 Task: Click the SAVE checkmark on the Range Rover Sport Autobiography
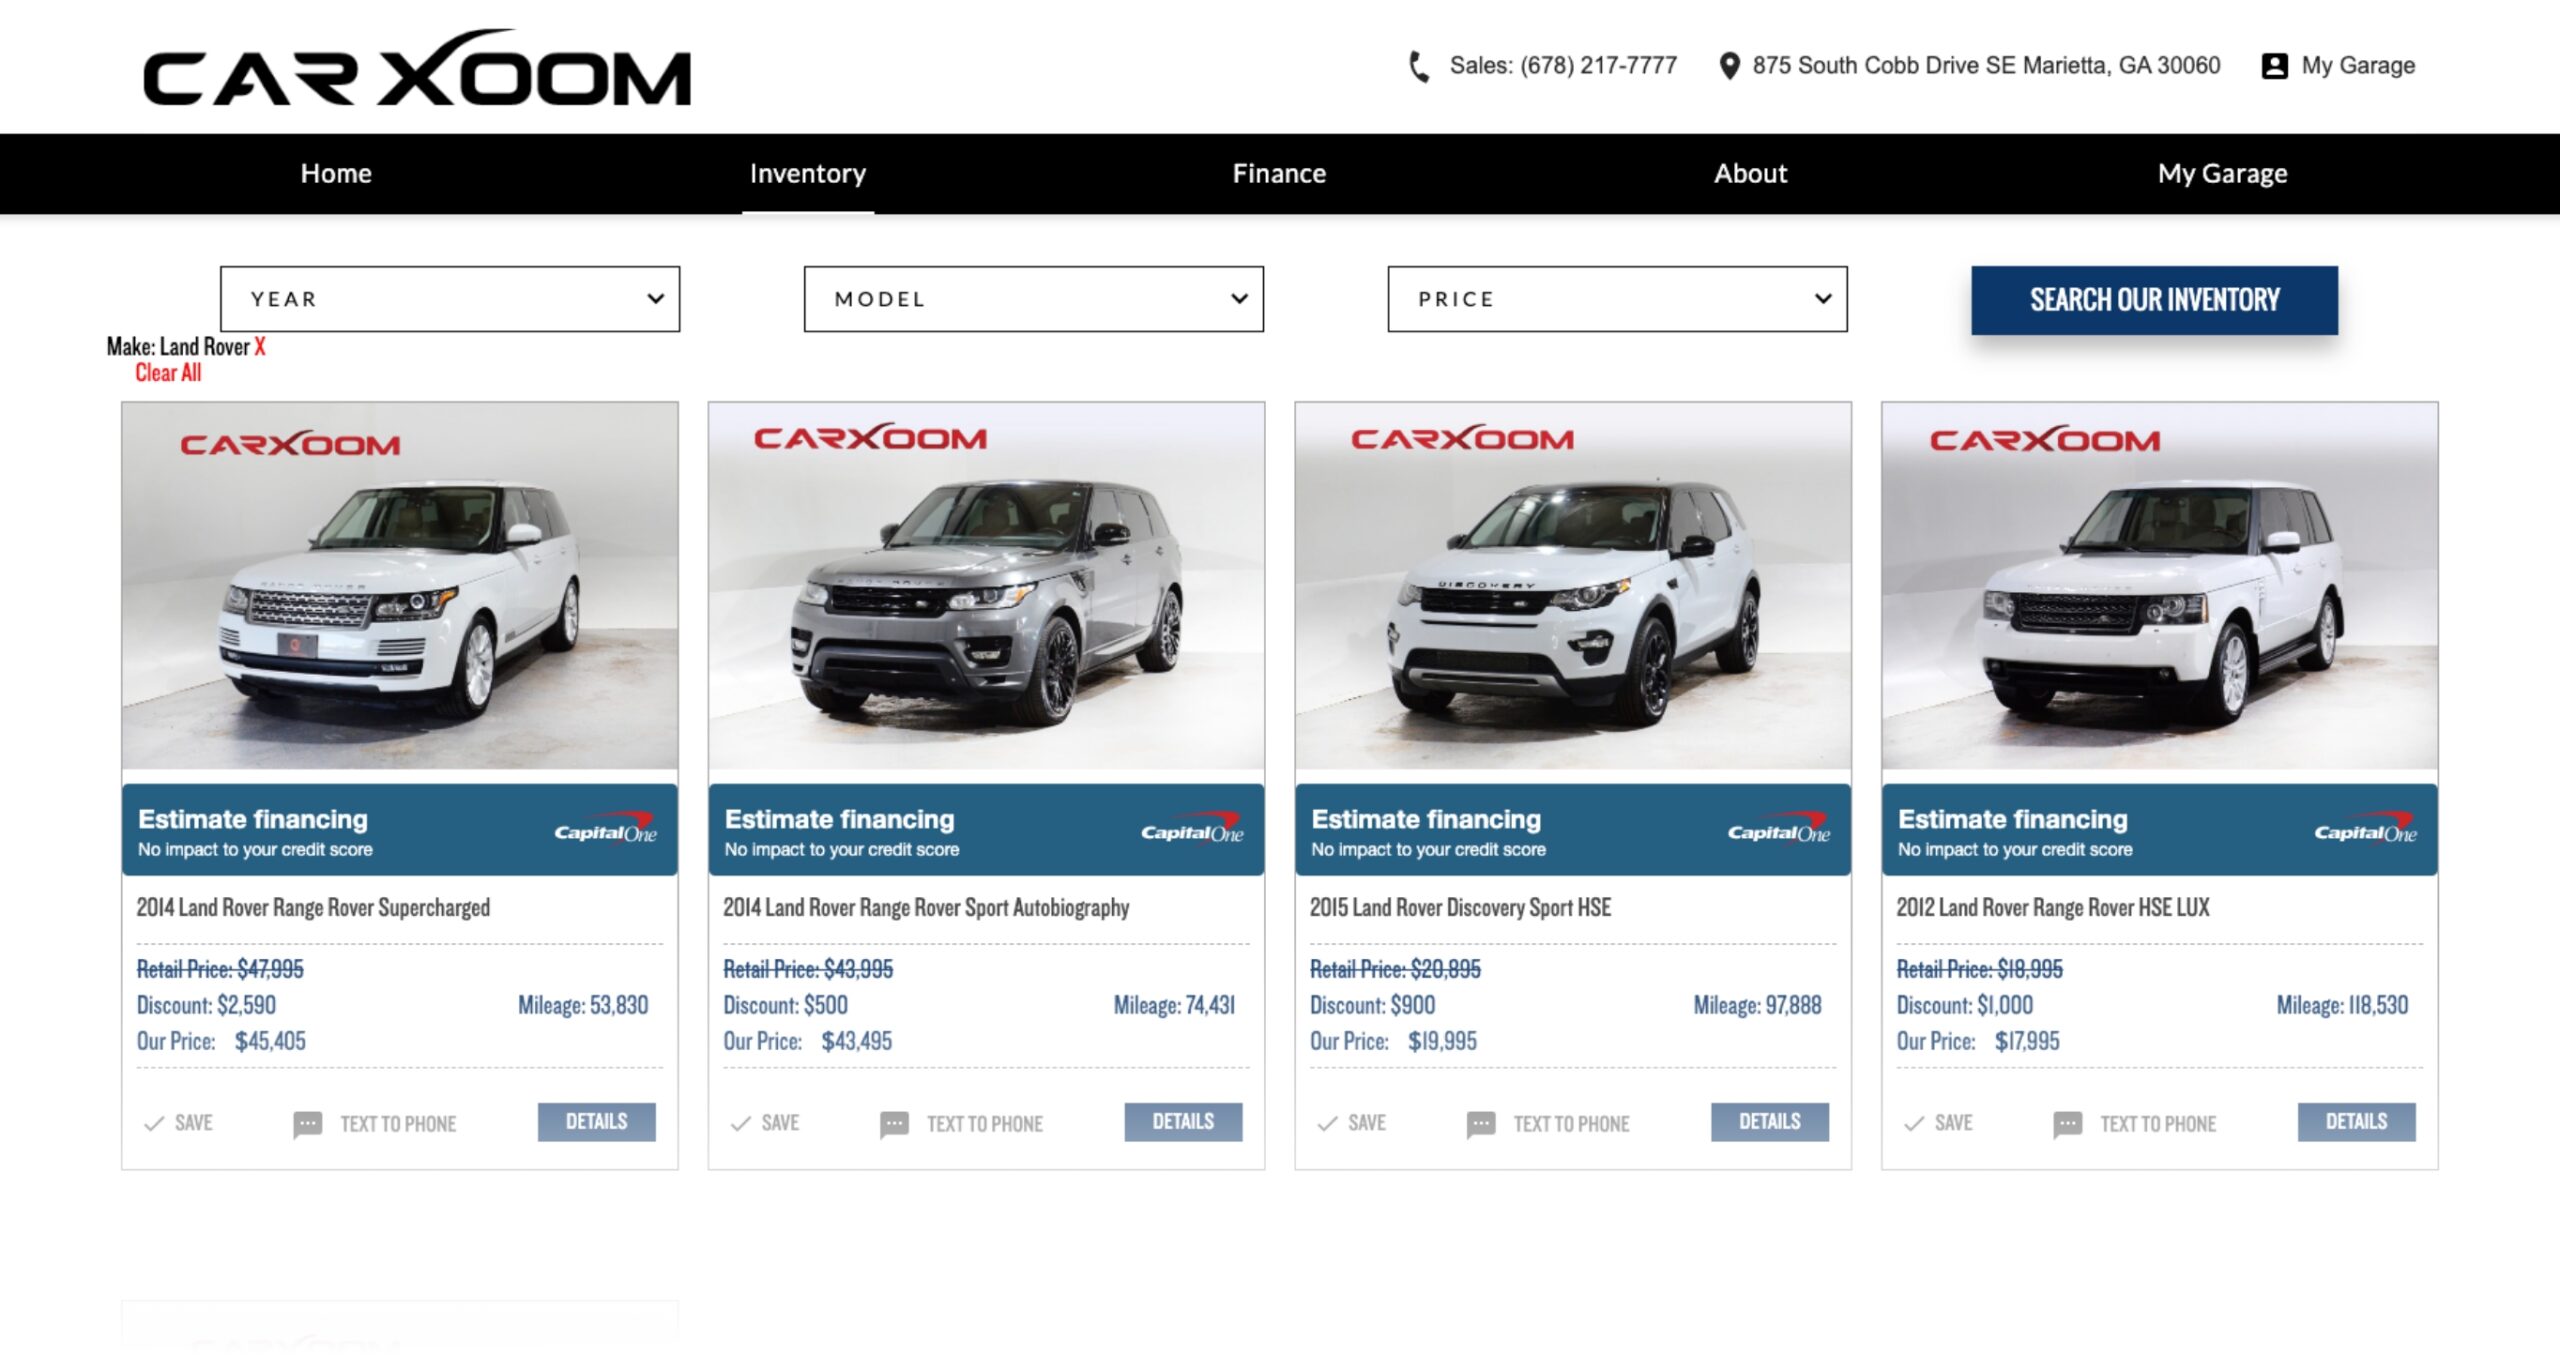tap(740, 1123)
